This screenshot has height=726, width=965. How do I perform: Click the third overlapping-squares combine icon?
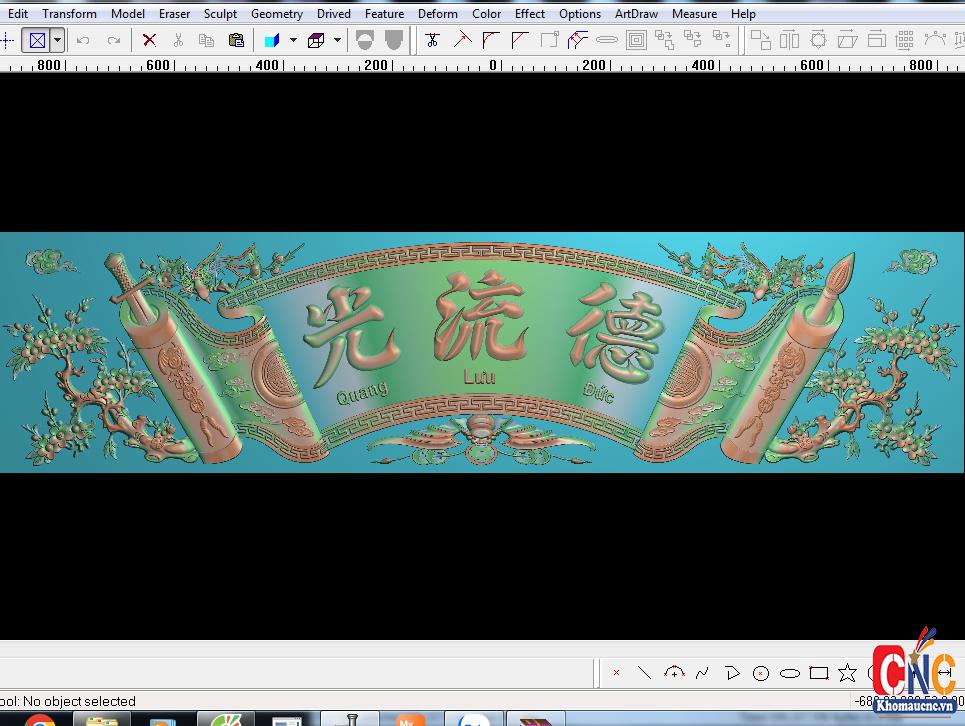click(x=722, y=41)
